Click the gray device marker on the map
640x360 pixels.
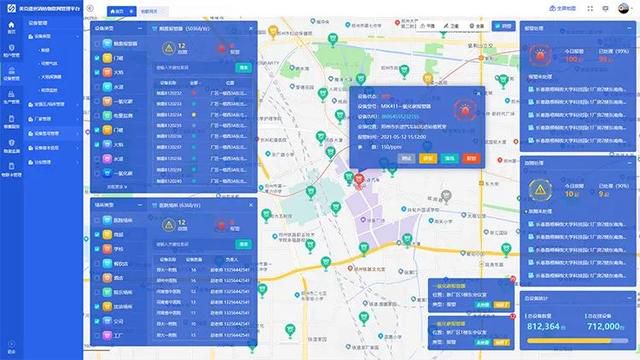[446, 196]
